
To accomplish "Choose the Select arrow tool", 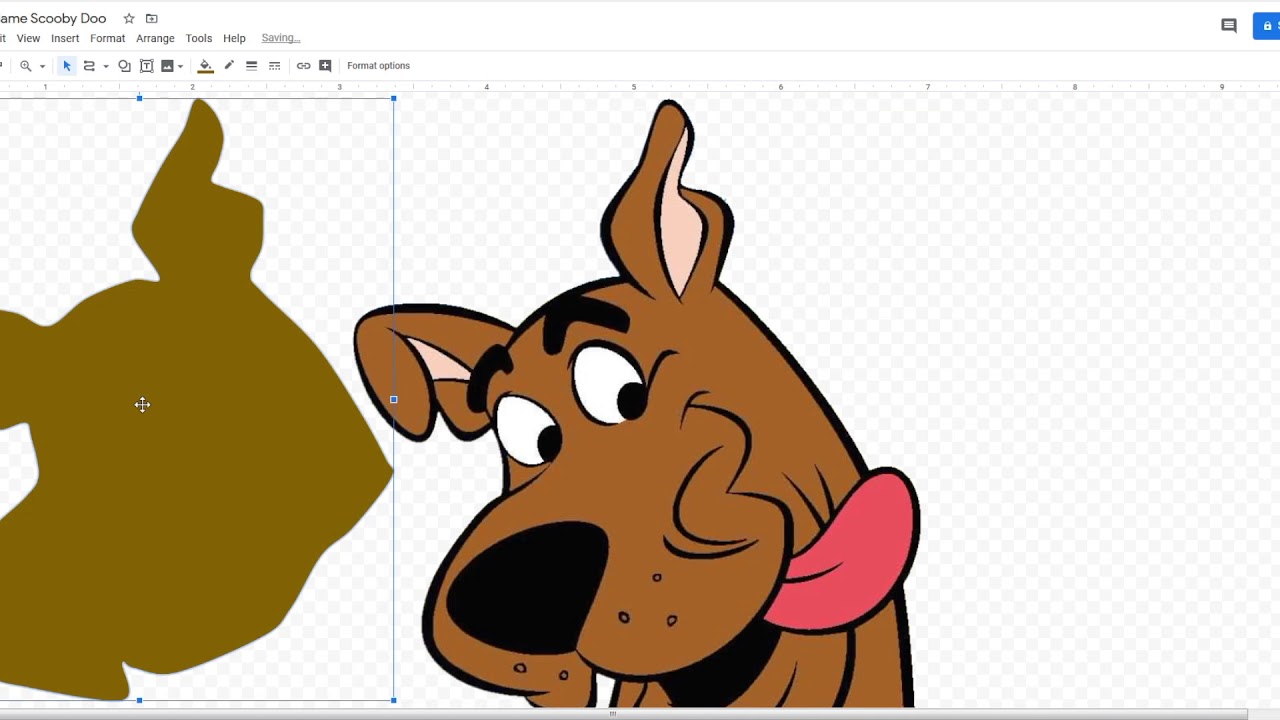I will pyautogui.click(x=67, y=66).
